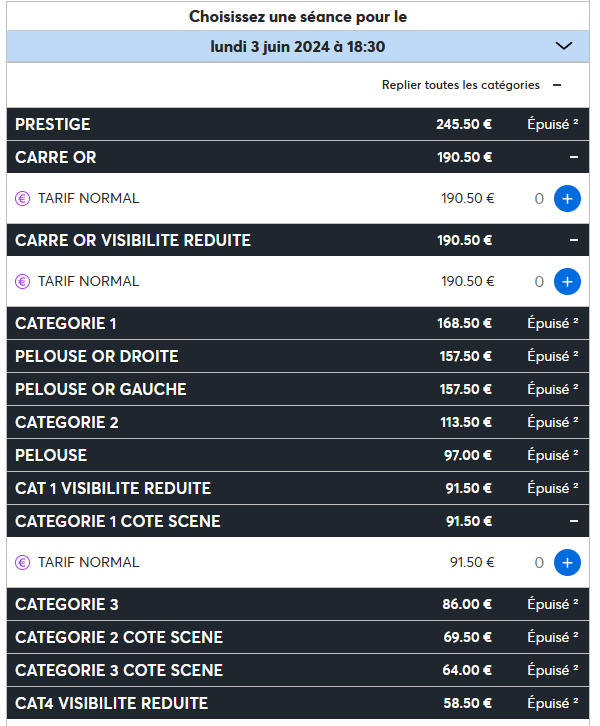
Task: Collapse the CARRE OR section minus icon
Action: pyautogui.click(x=574, y=157)
